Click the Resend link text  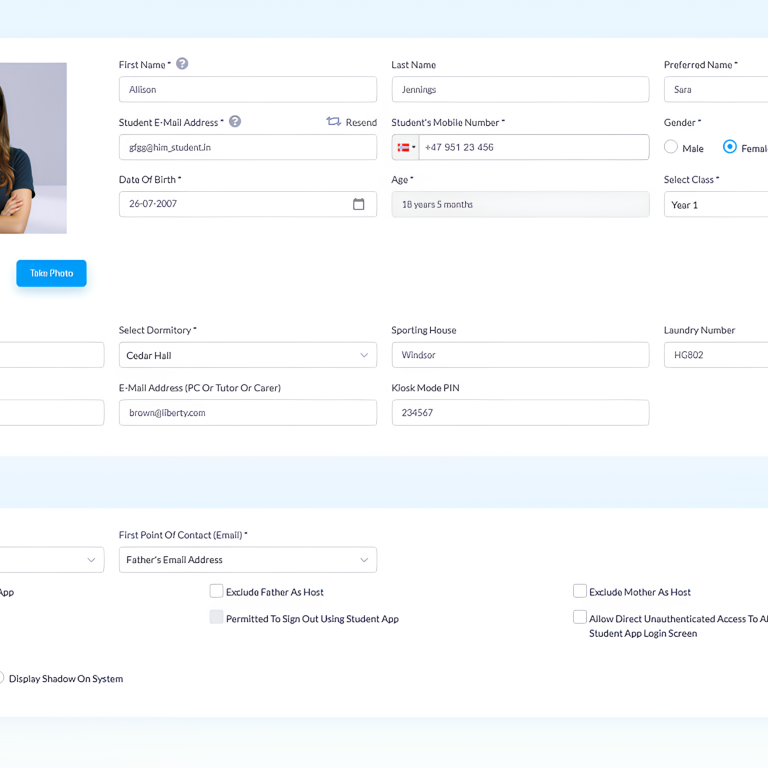(361, 123)
